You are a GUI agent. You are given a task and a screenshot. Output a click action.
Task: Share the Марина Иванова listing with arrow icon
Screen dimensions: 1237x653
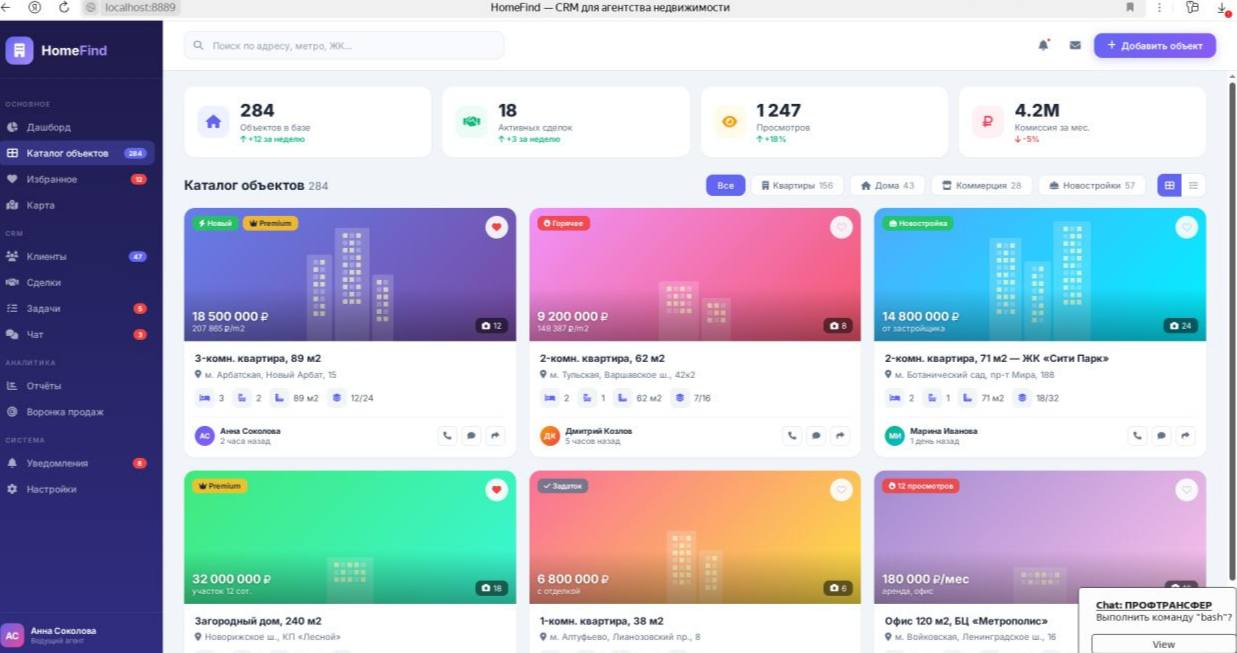point(1186,435)
